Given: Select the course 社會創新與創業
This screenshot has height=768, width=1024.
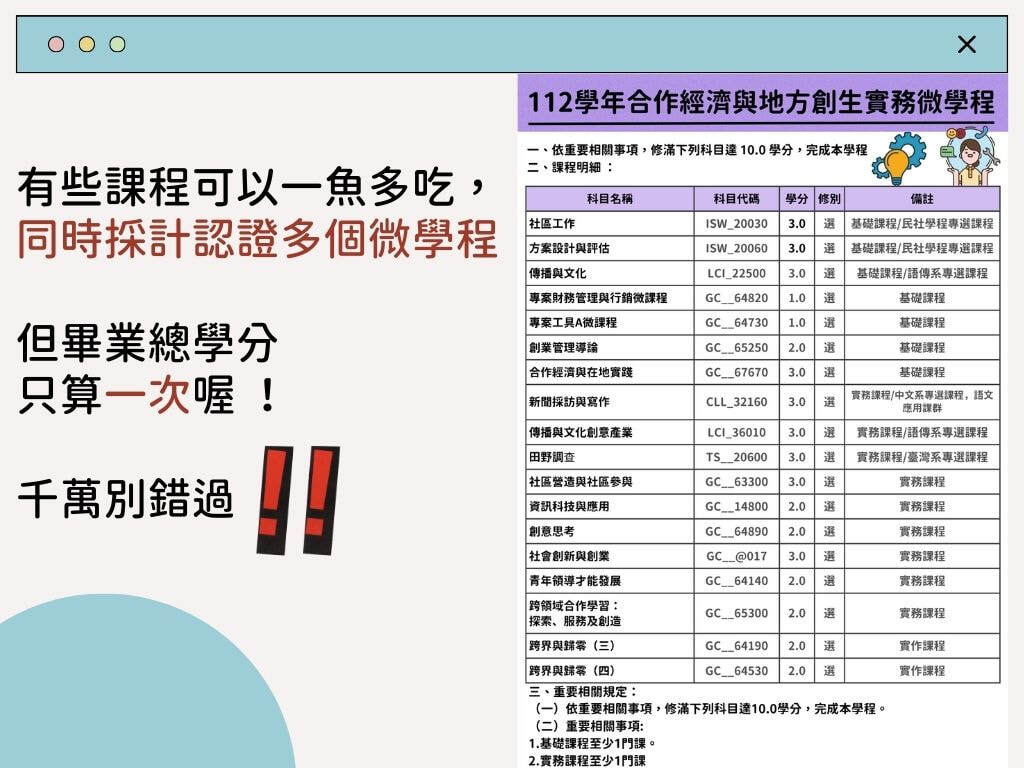Looking at the screenshot, I should 569,557.
